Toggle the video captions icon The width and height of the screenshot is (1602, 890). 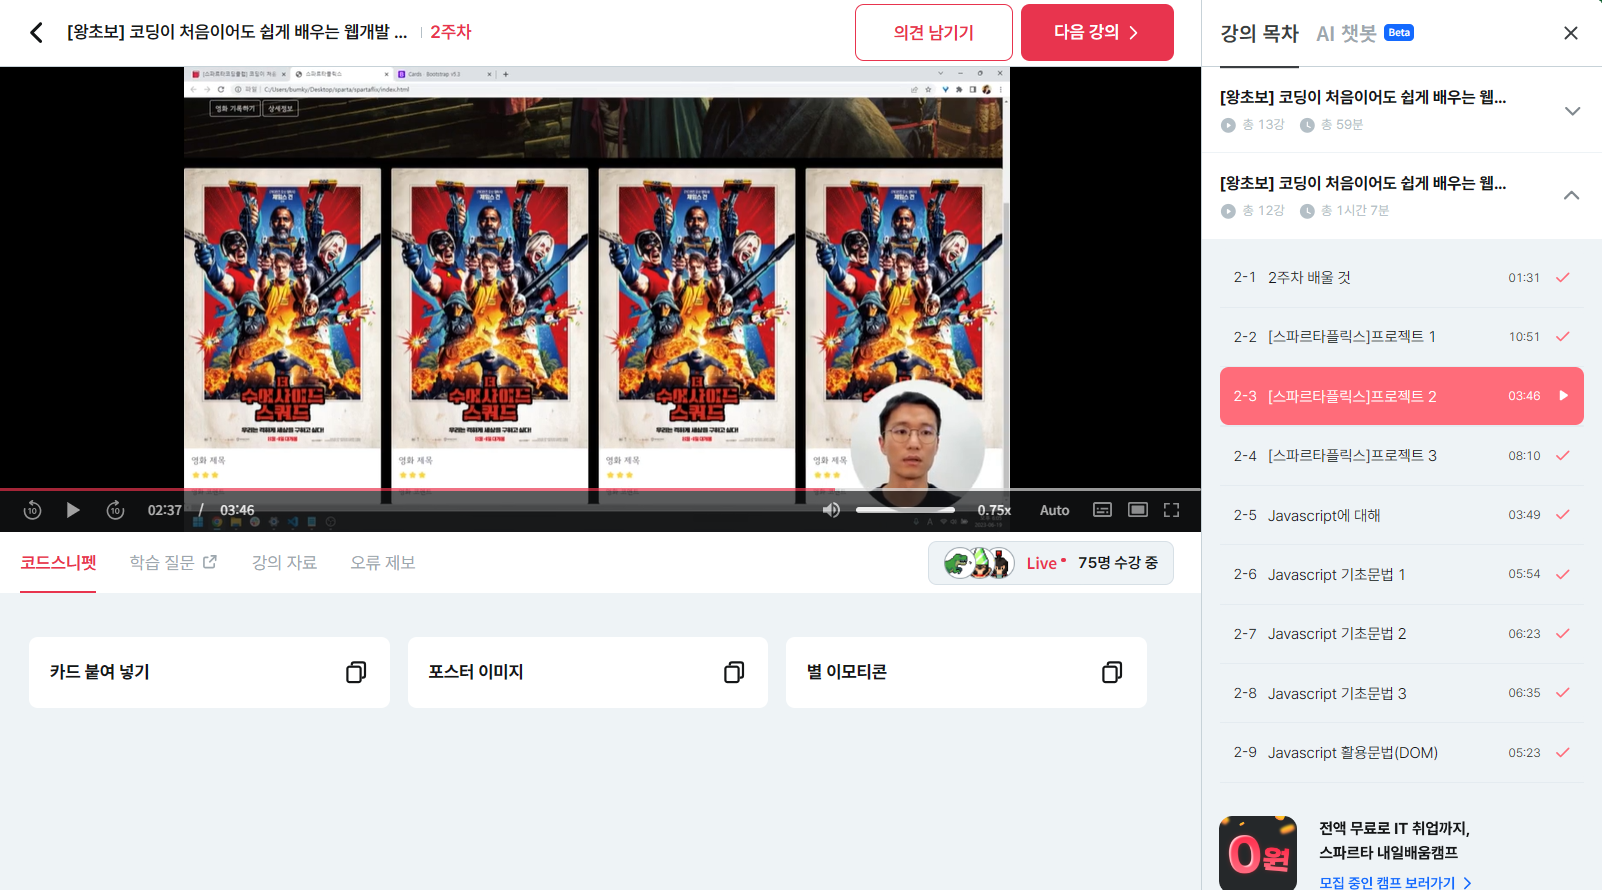1102,510
